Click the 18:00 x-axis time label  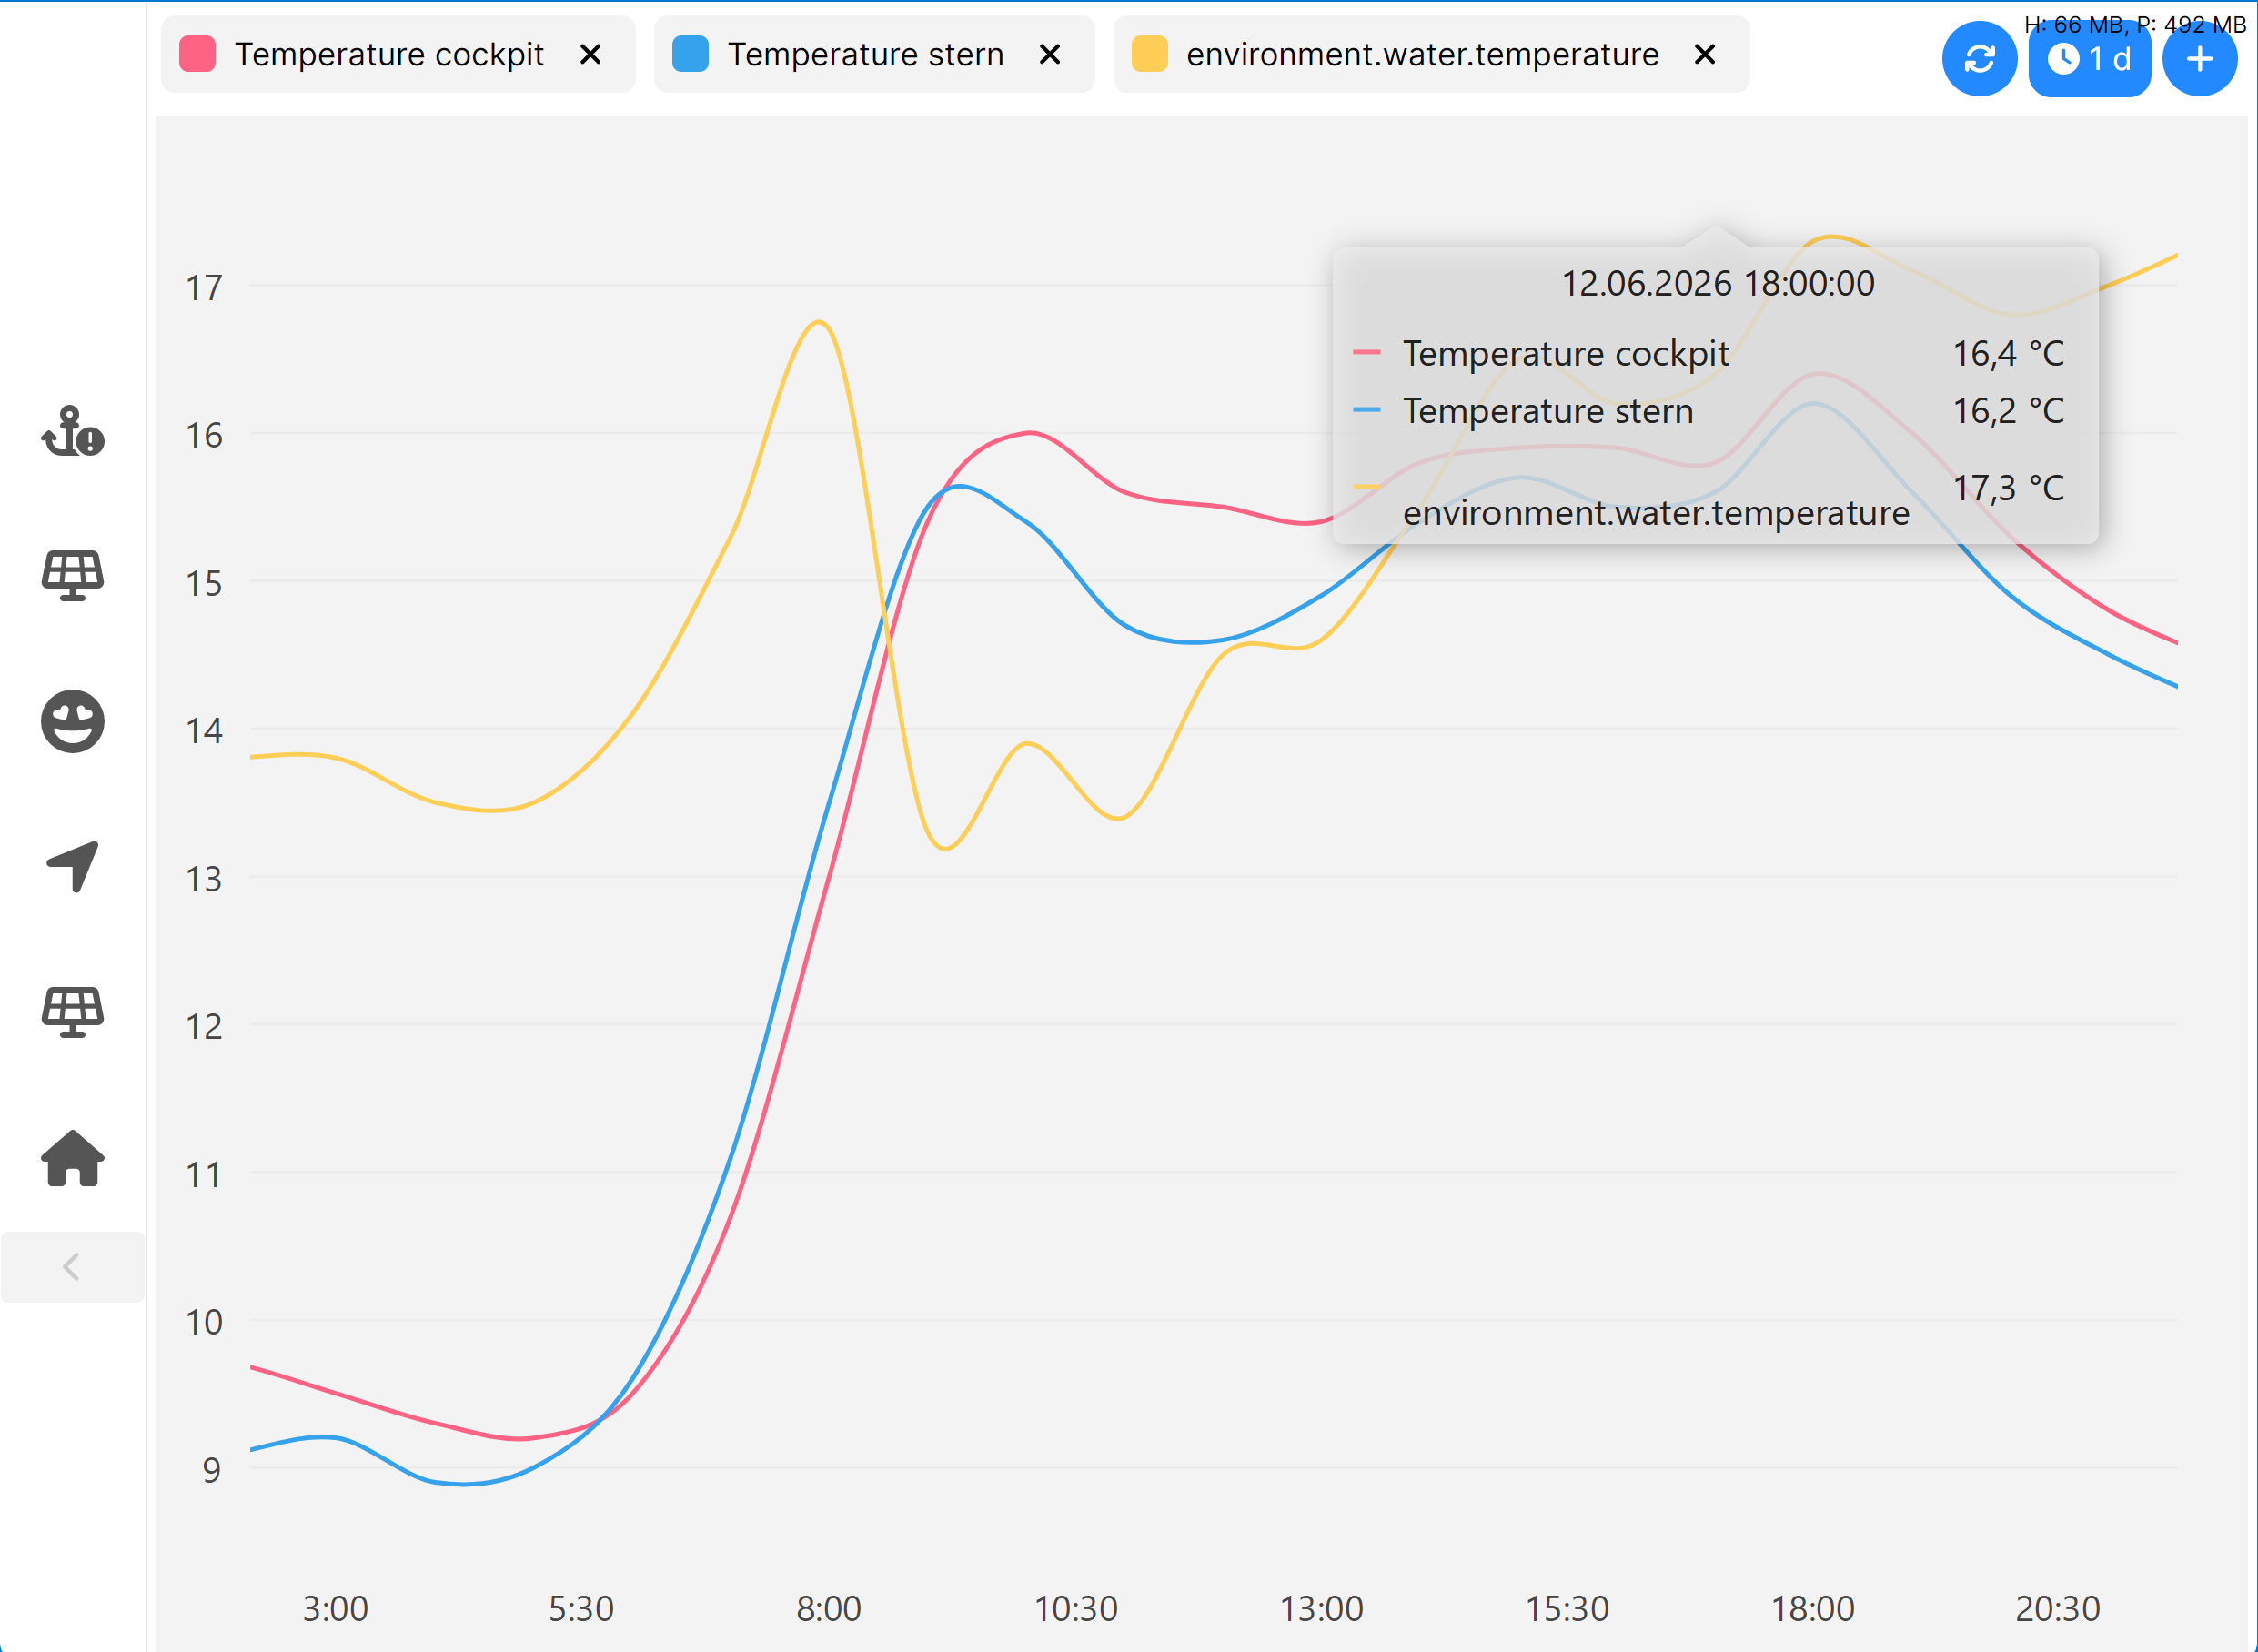coord(1812,1608)
